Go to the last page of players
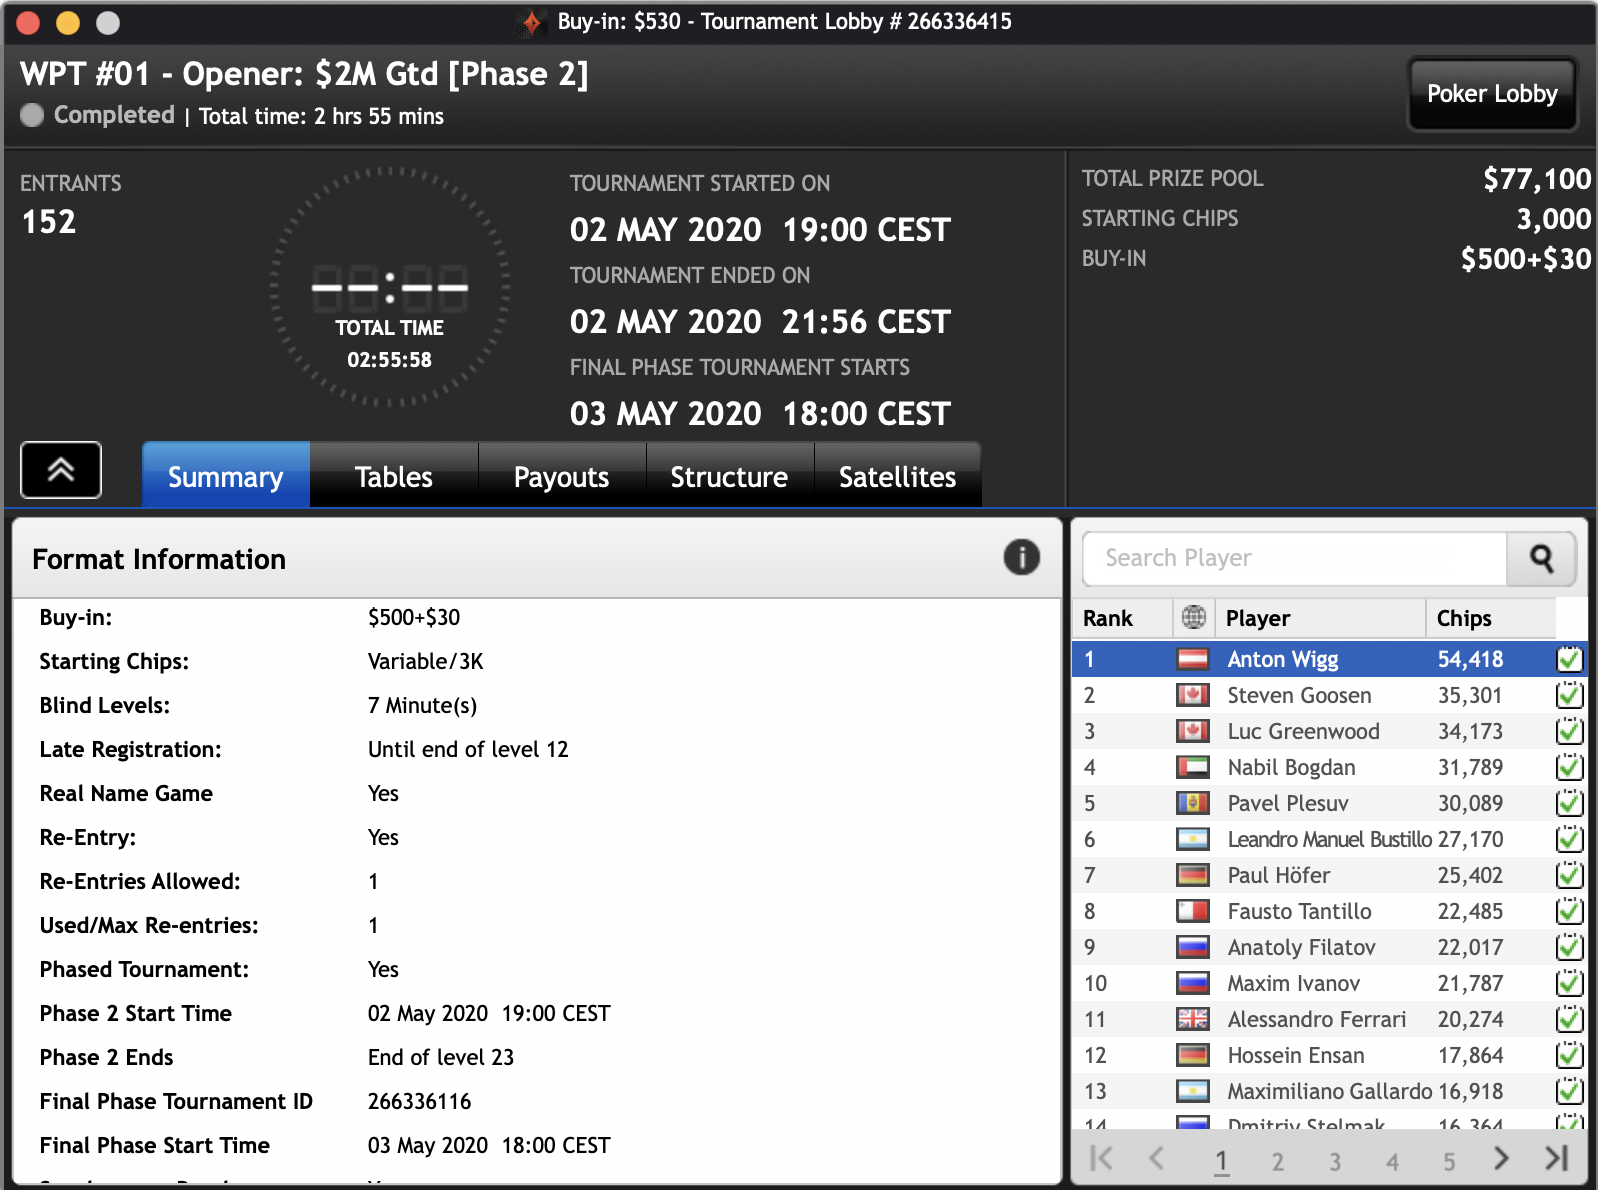This screenshot has width=1598, height=1190. click(1556, 1158)
